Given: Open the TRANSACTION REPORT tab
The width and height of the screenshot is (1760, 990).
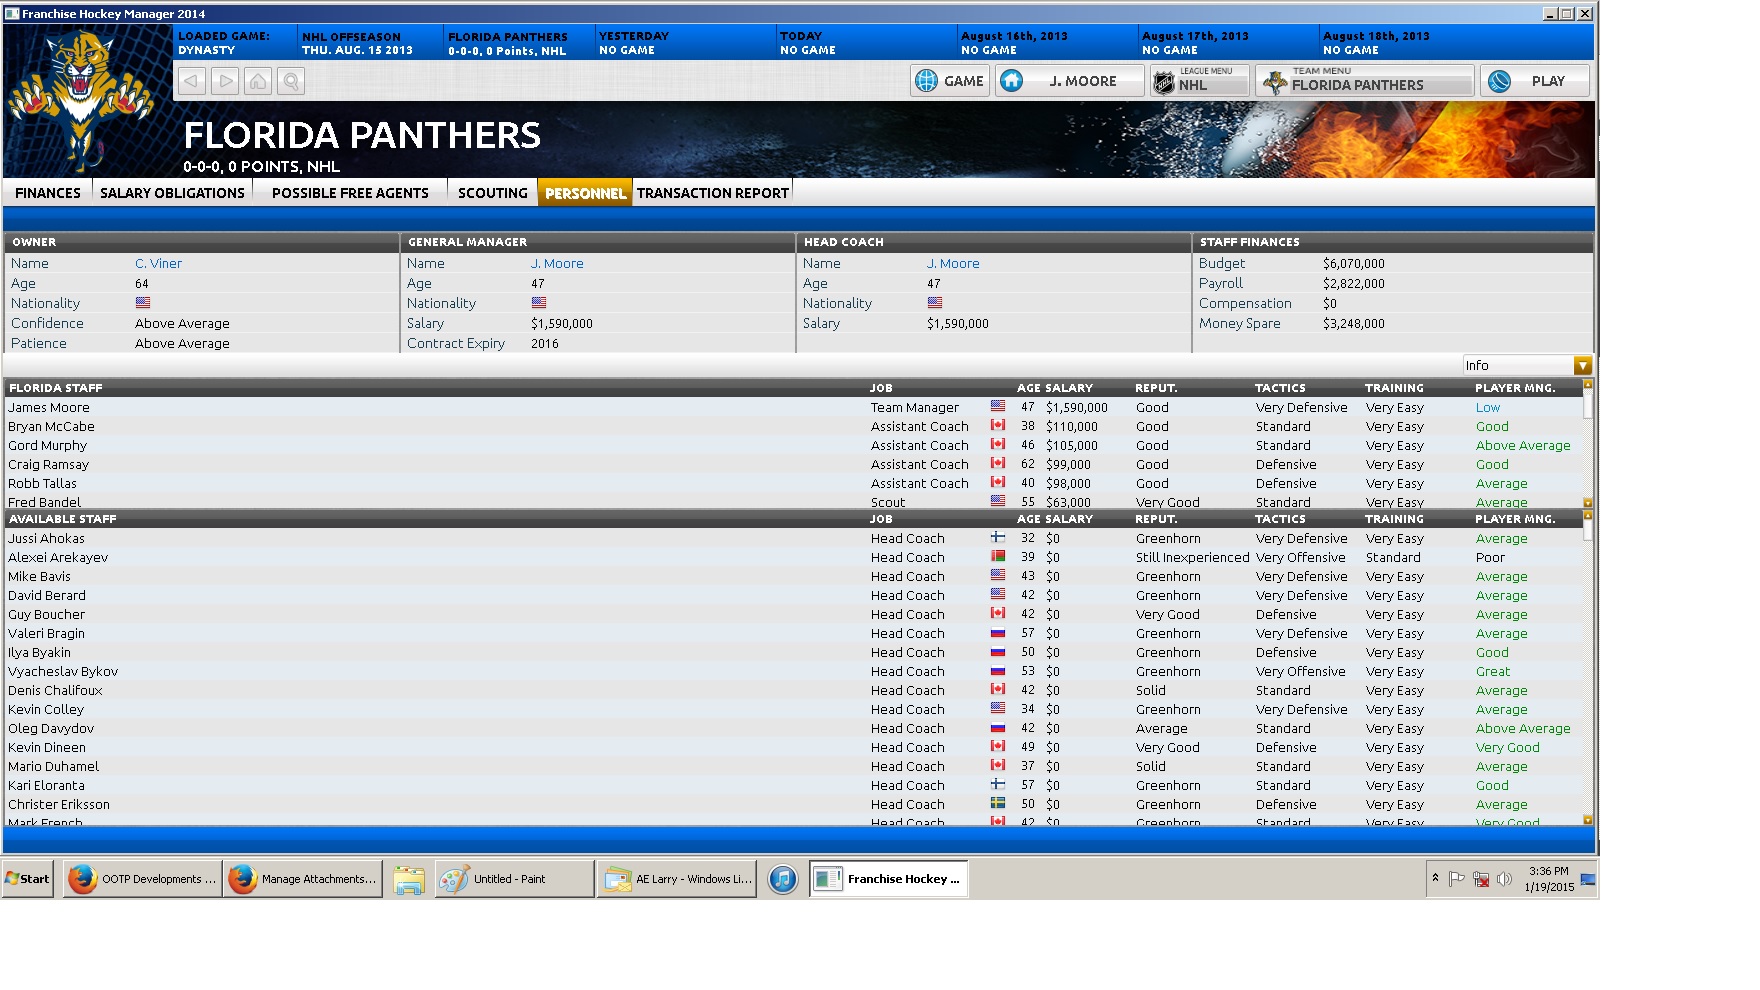Looking at the screenshot, I should [x=712, y=193].
